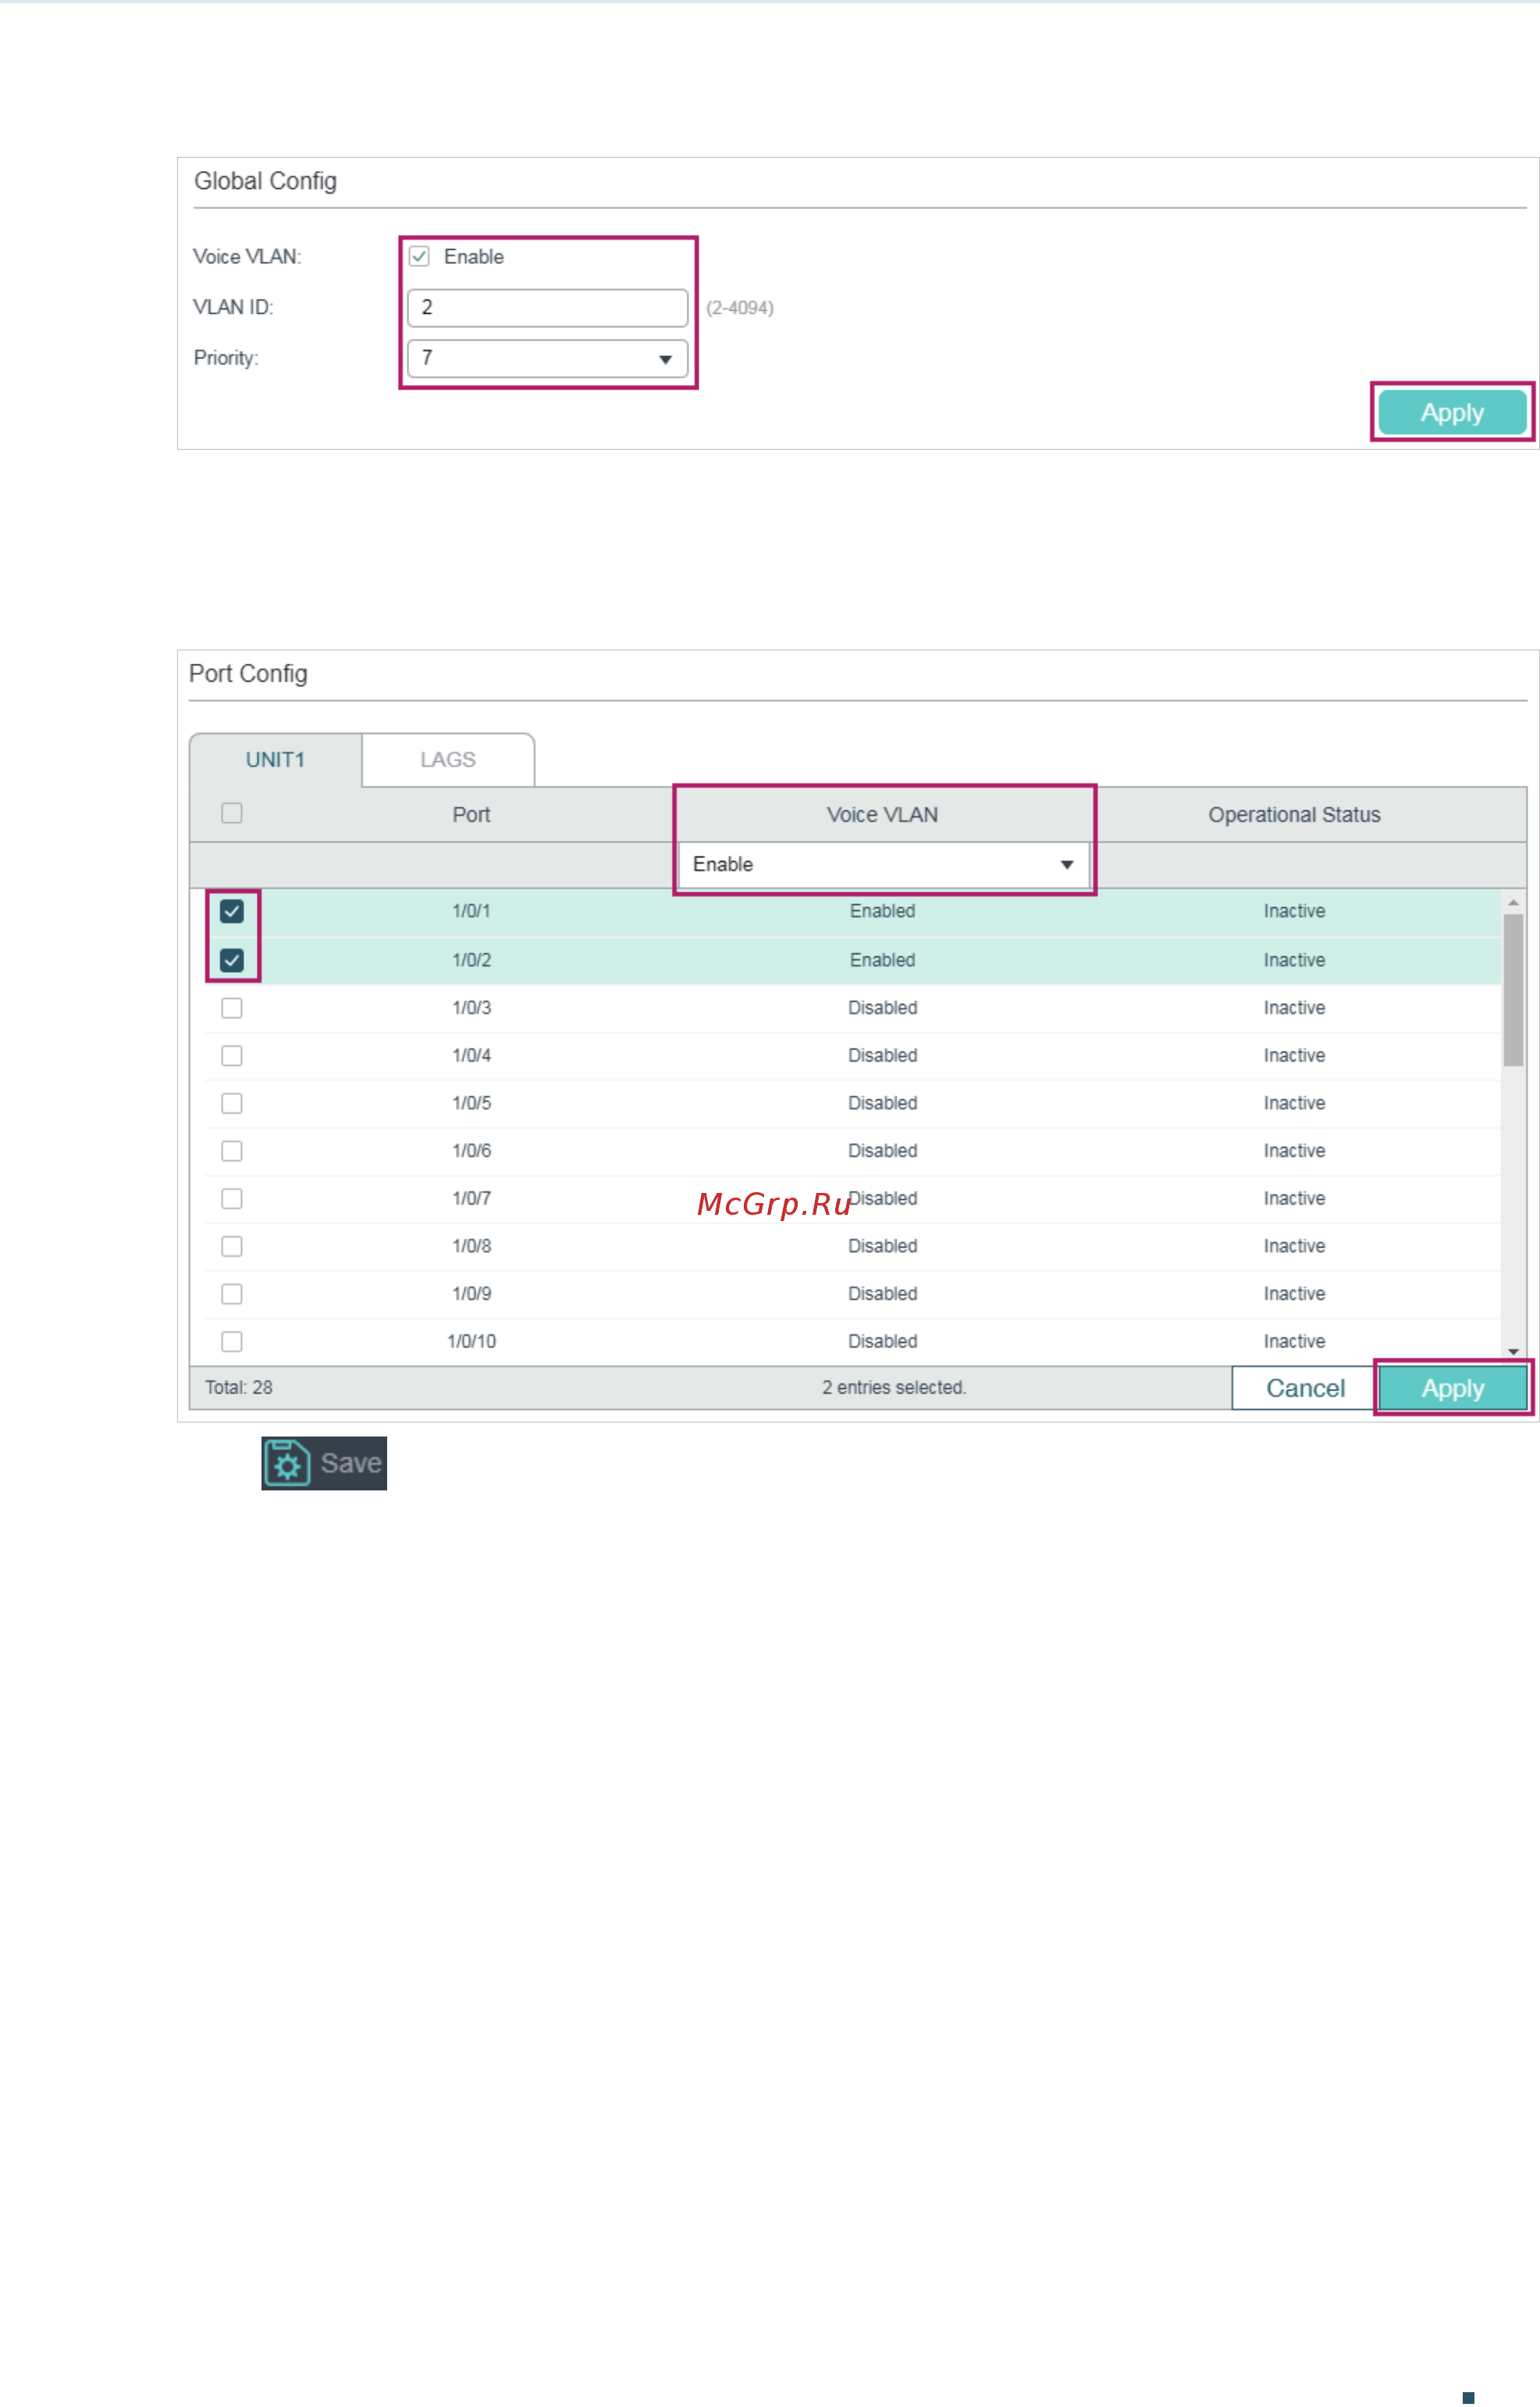Click the 2 entries selected text
Viewport: 1540px width, 2407px height.
pos(894,1388)
